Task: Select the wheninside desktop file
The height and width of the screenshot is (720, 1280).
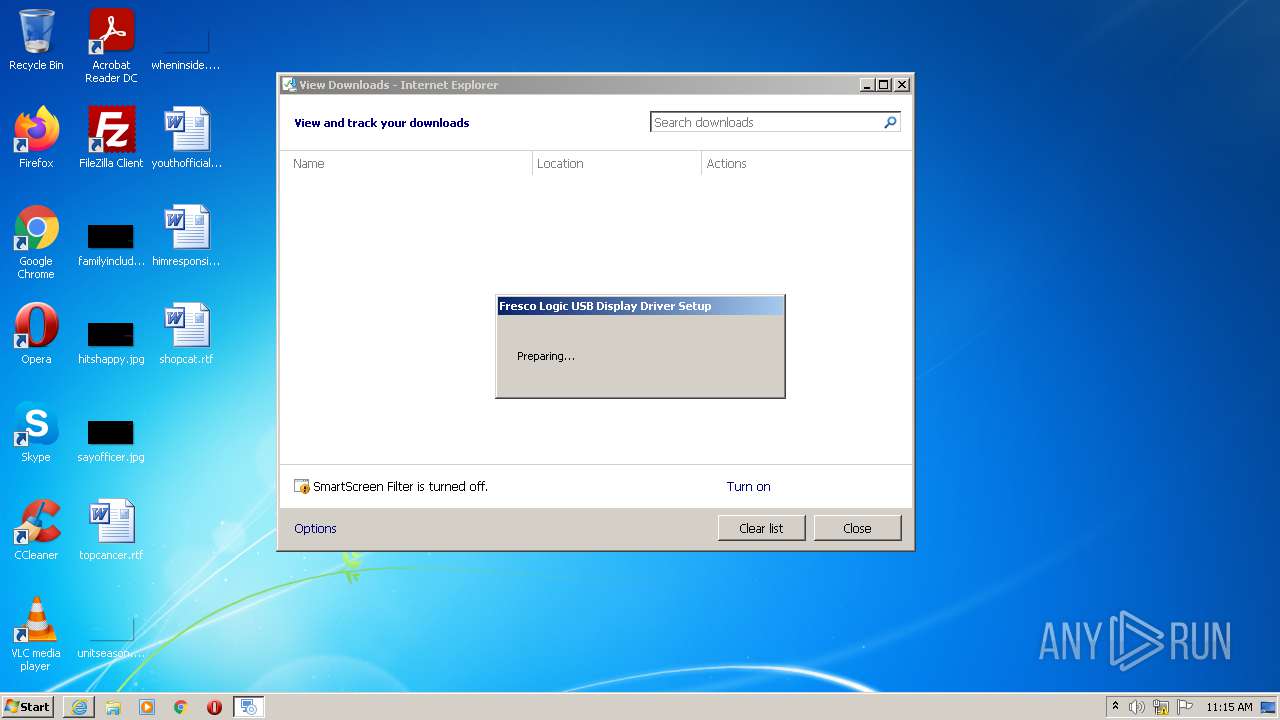Action: (186, 46)
